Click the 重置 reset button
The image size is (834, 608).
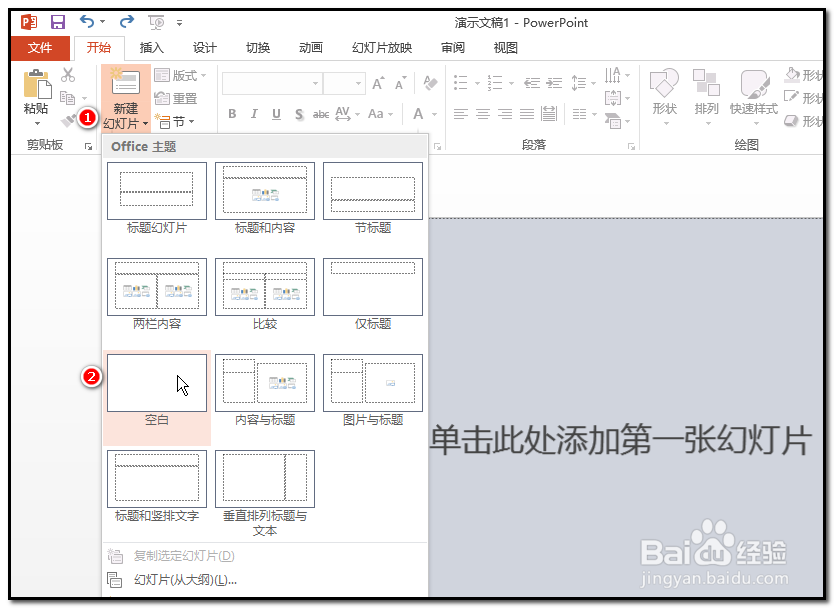click(x=176, y=98)
